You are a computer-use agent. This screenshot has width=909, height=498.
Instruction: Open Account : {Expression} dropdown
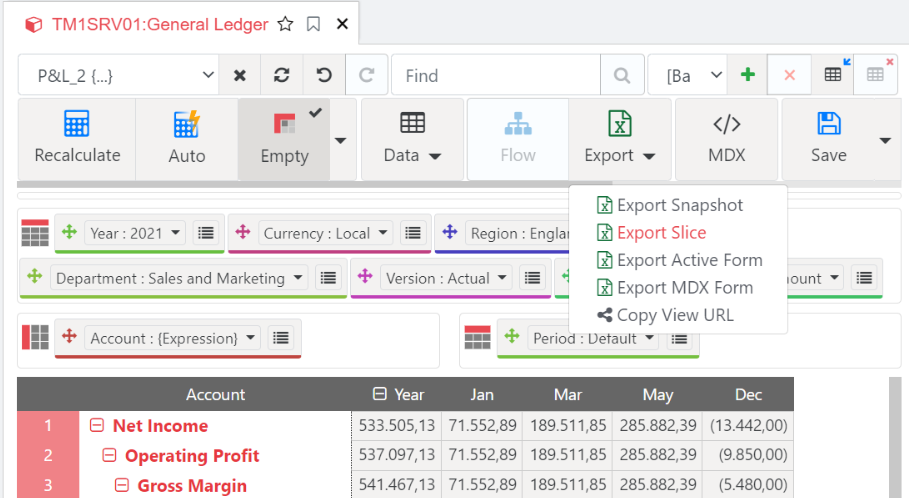tap(172, 338)
